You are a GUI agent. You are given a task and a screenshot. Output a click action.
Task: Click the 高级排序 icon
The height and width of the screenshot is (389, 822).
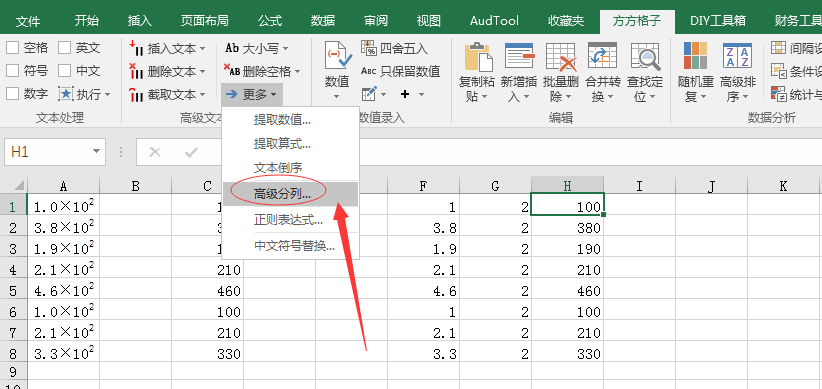point(737,56)
